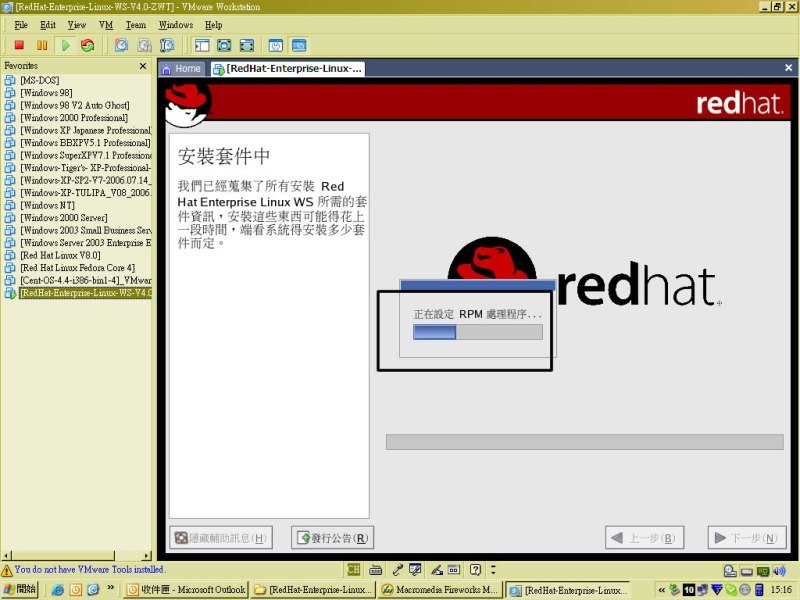Click the network adapter status icon
Viewport: 800px width, 600px height.
click(x=763, y=571)
